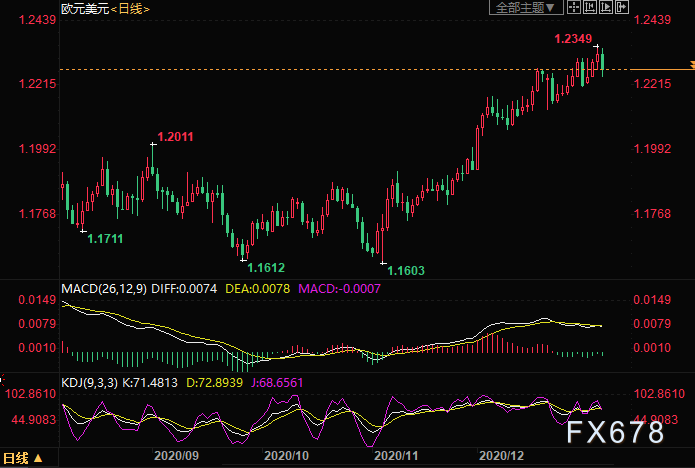Click the vertical range measure icon
Screen dimensions: 695x468
pyautogui.click(x=590, y=7)
